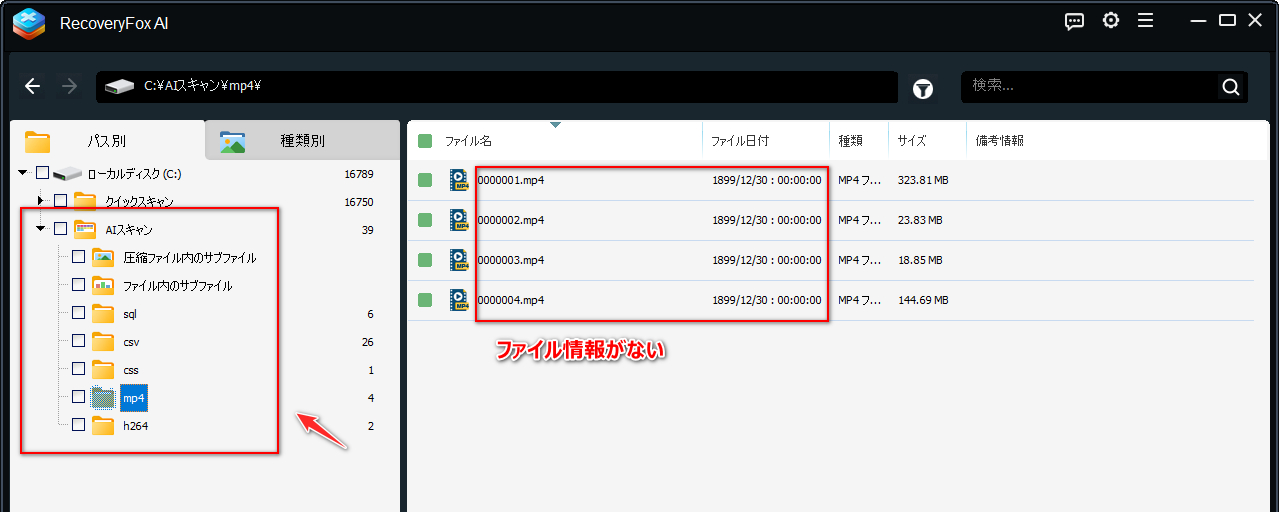Expand the クイックスキャン tree node
The image size is (1279, 512).
pos(41,201)
